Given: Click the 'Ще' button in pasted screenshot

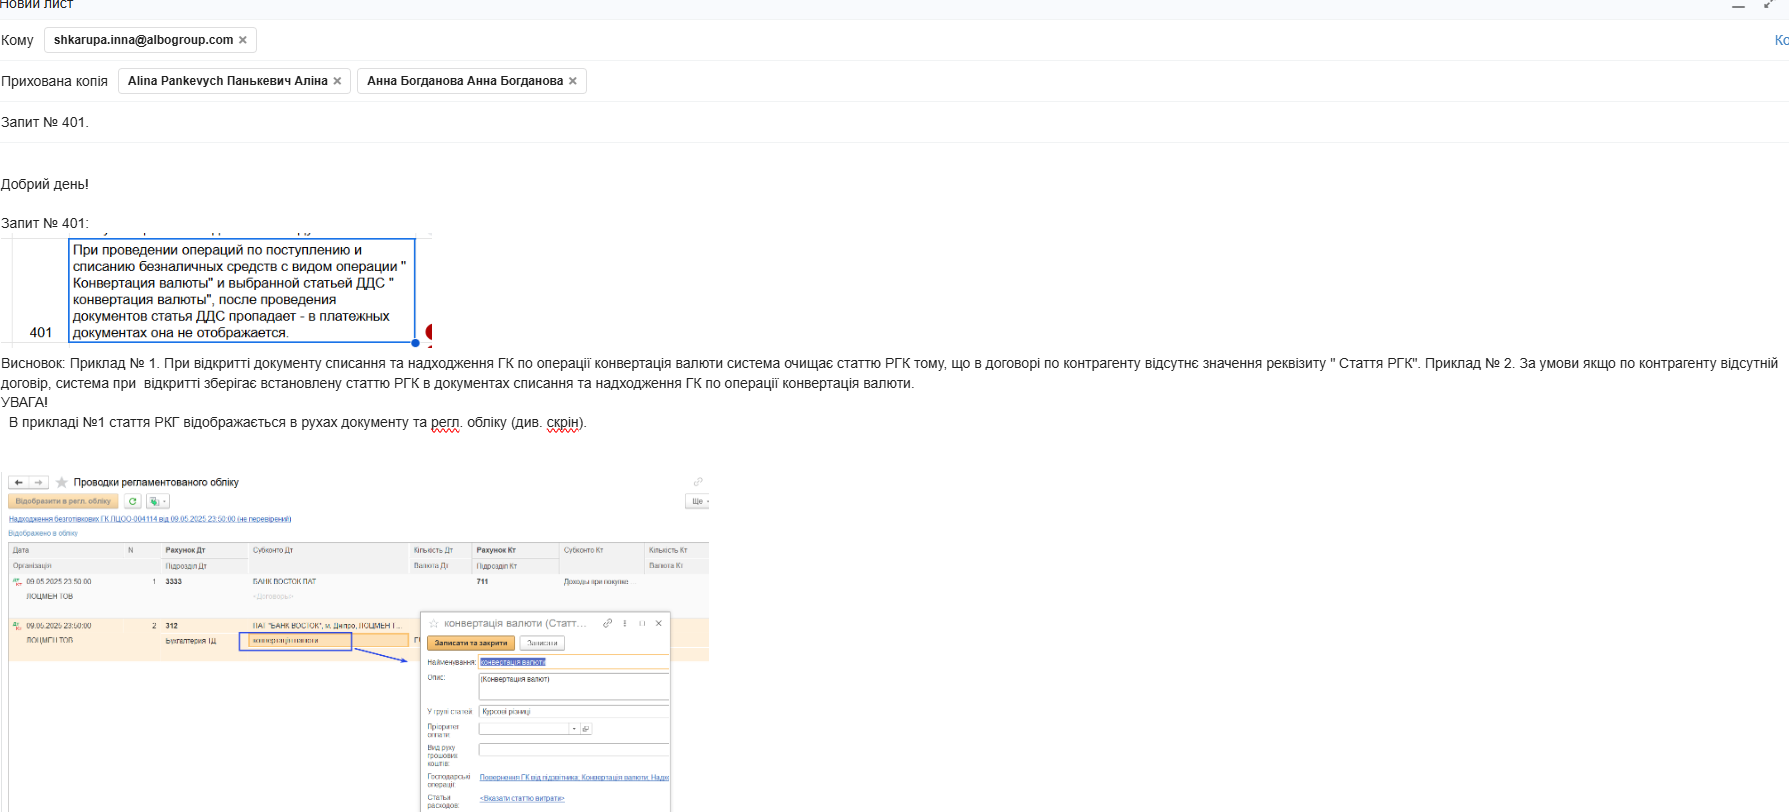Looking at the screenshot, I should point(697,501).
